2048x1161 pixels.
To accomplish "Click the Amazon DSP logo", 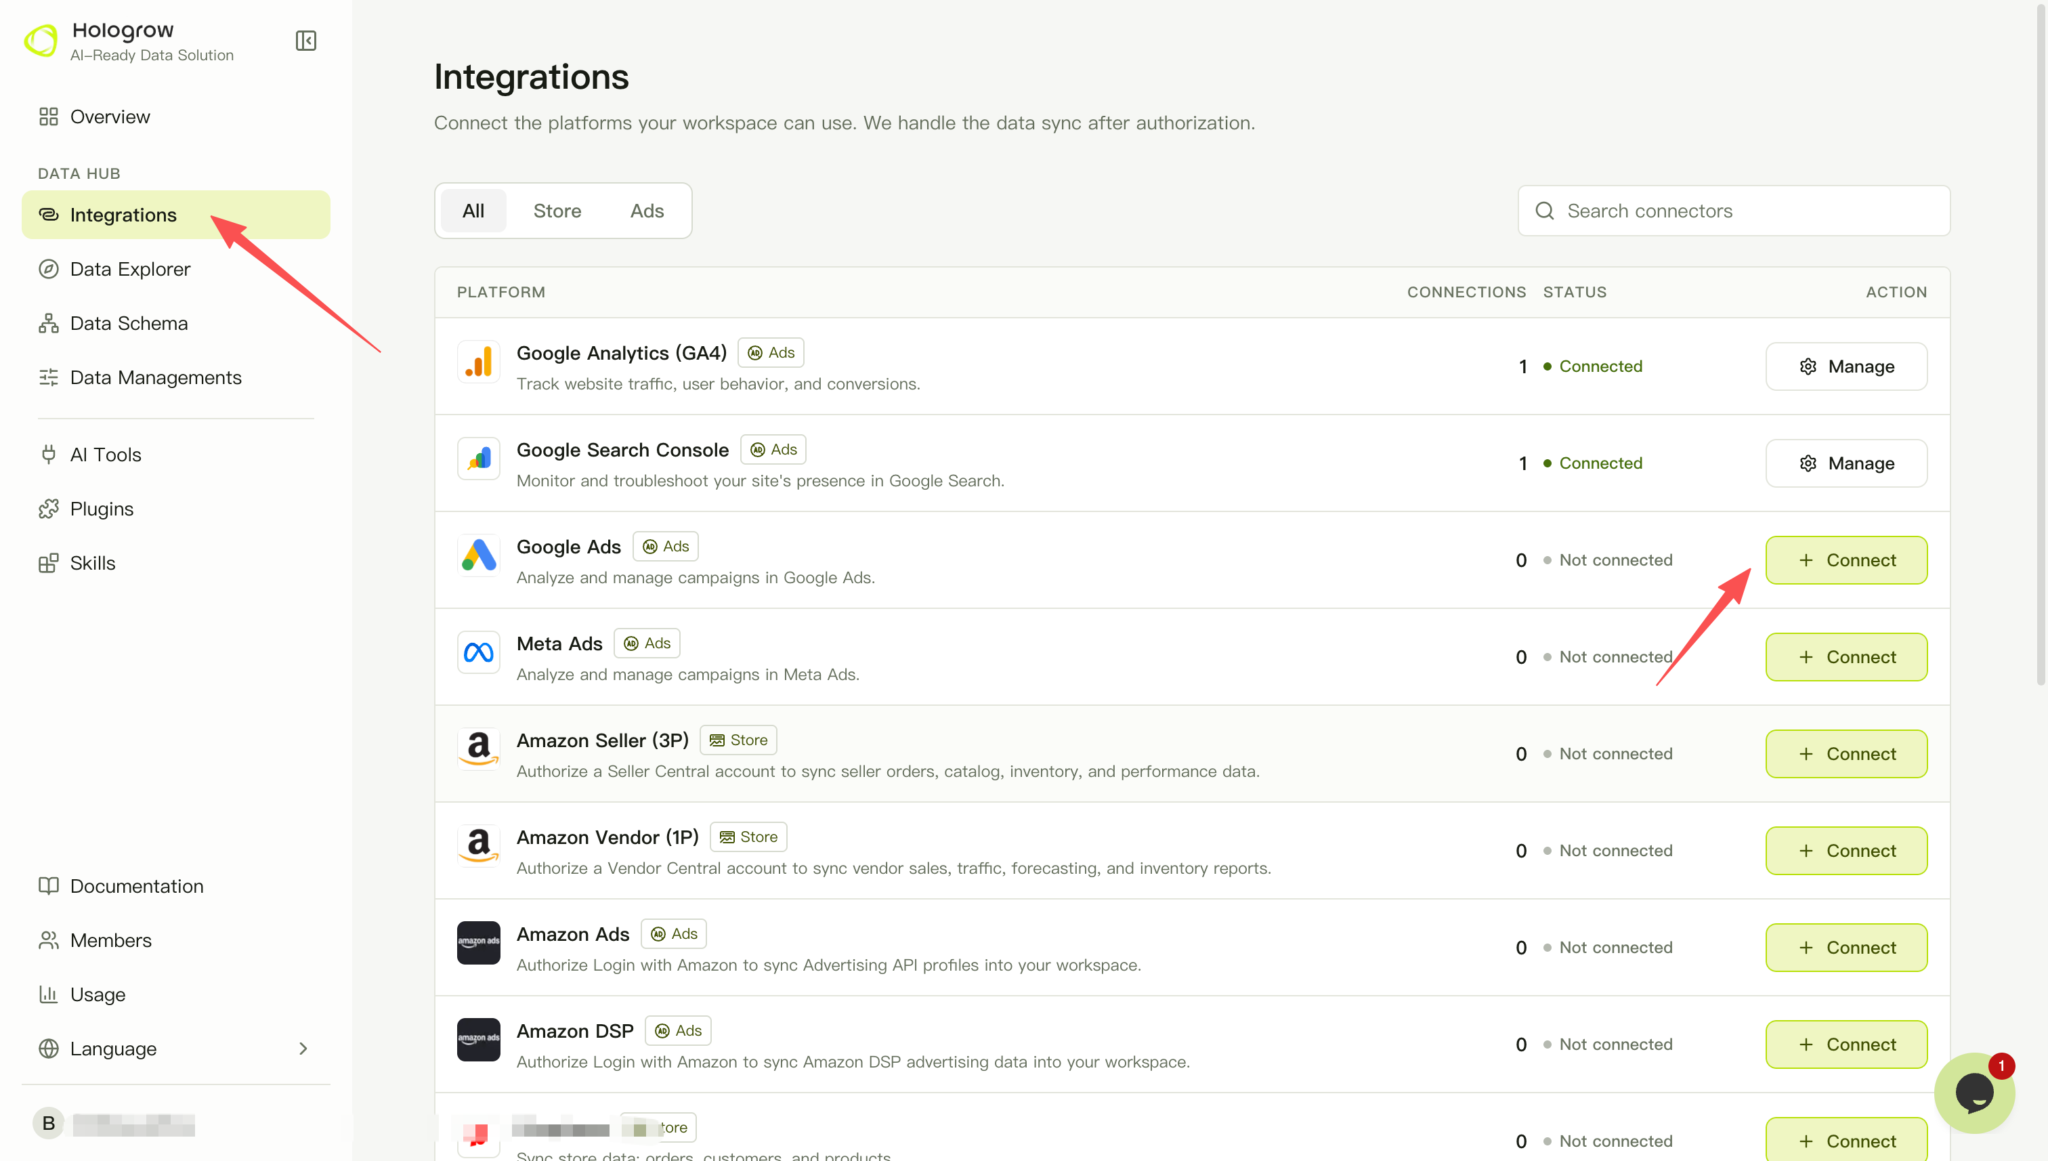I will click(x=478, y=1040).
